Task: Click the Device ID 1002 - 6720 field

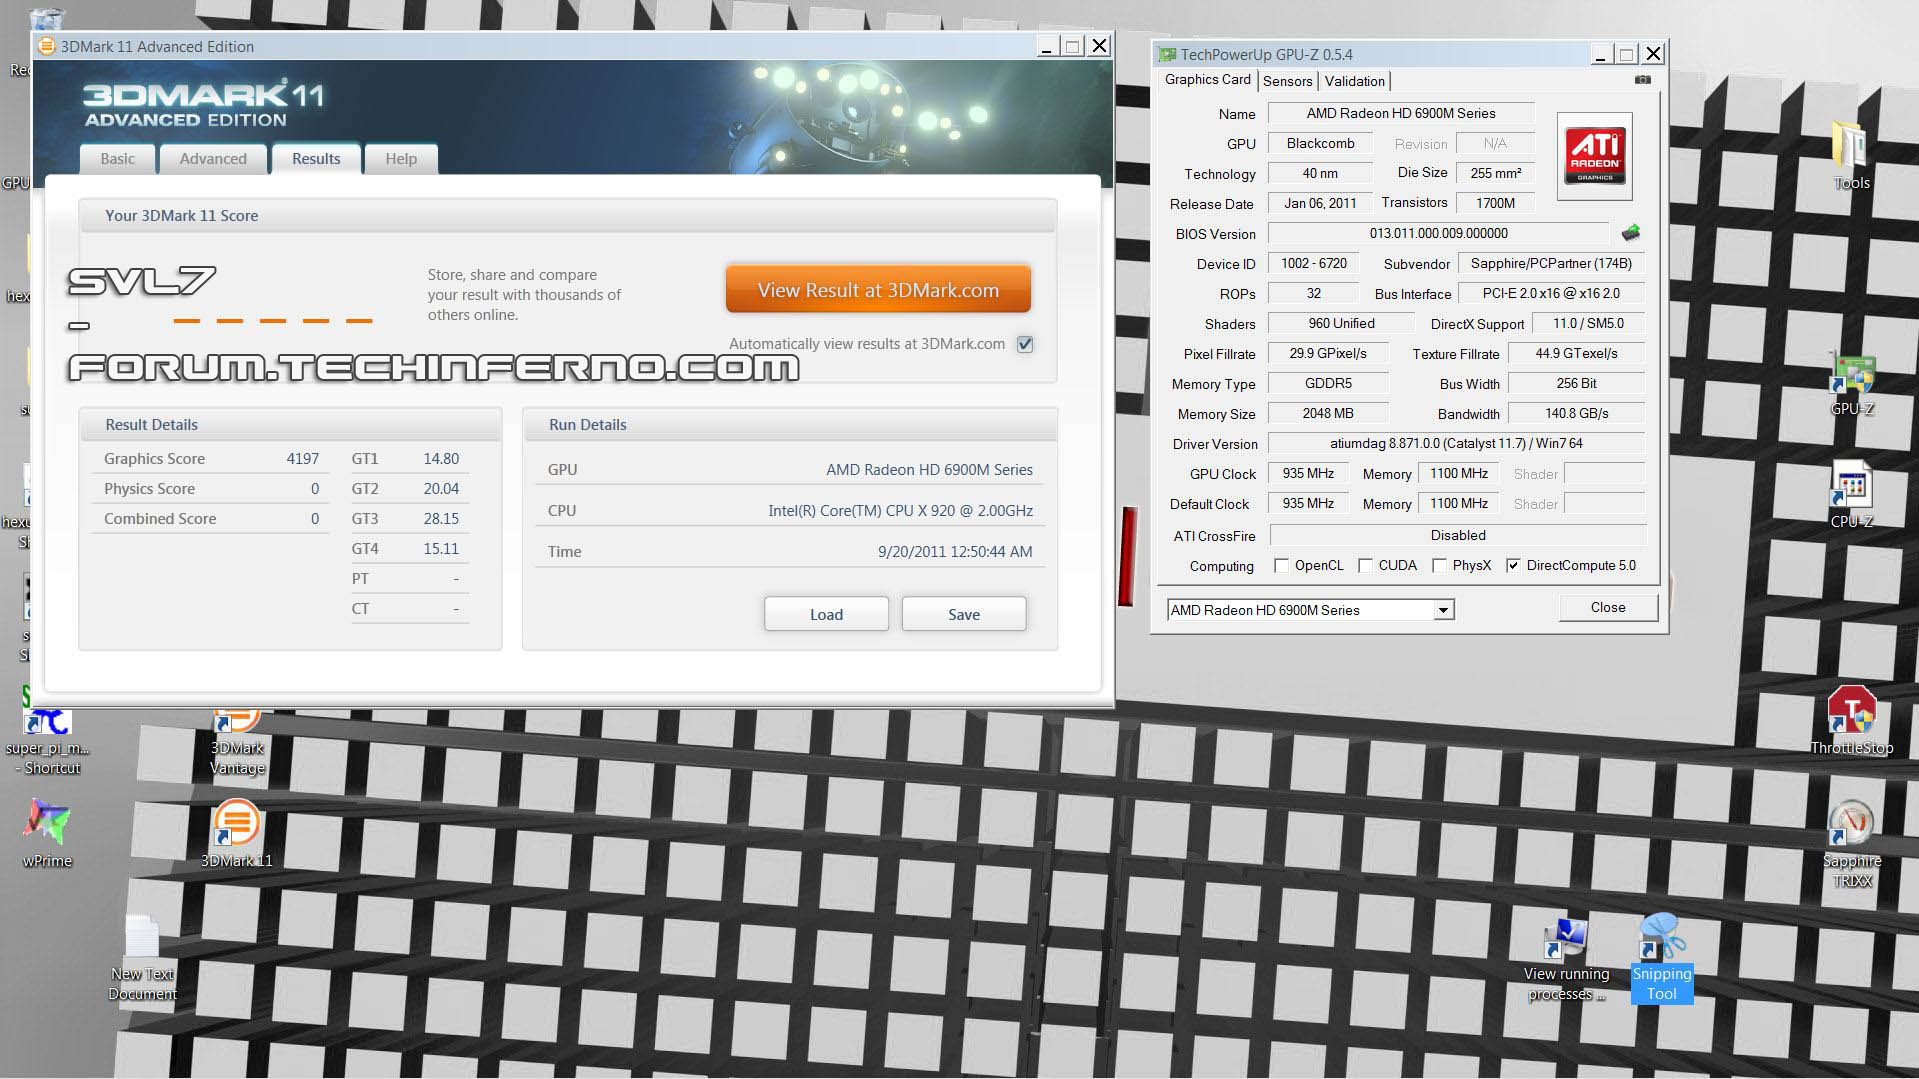Action: [1313, 263]
